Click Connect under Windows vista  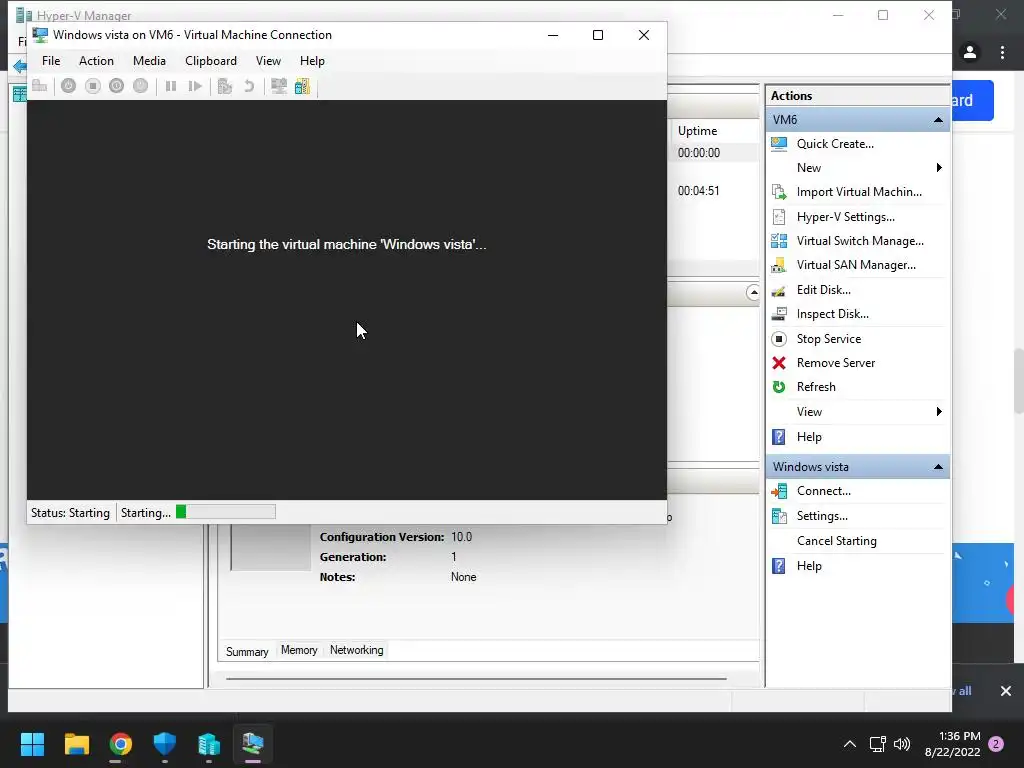[x=824, y=491]
